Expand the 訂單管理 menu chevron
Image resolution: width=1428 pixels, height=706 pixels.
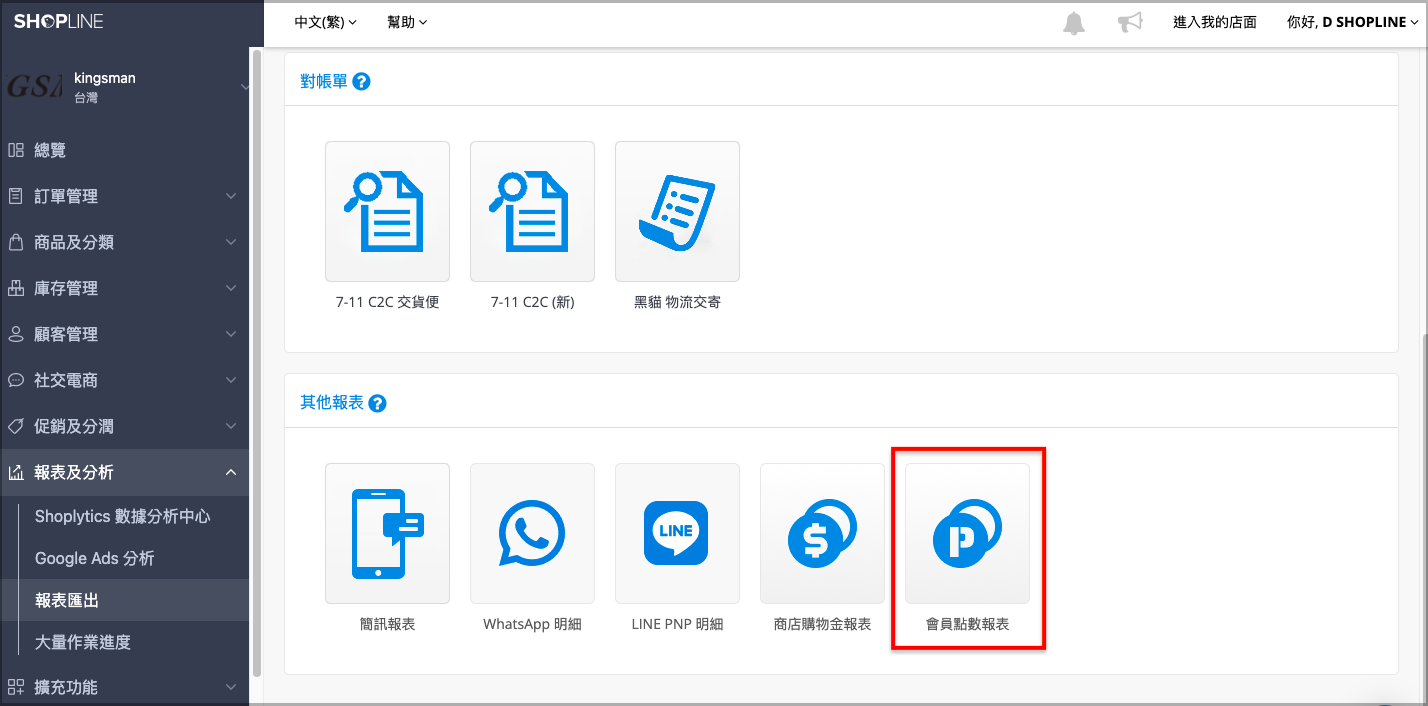pyautogui.click(x=231, y=196)
